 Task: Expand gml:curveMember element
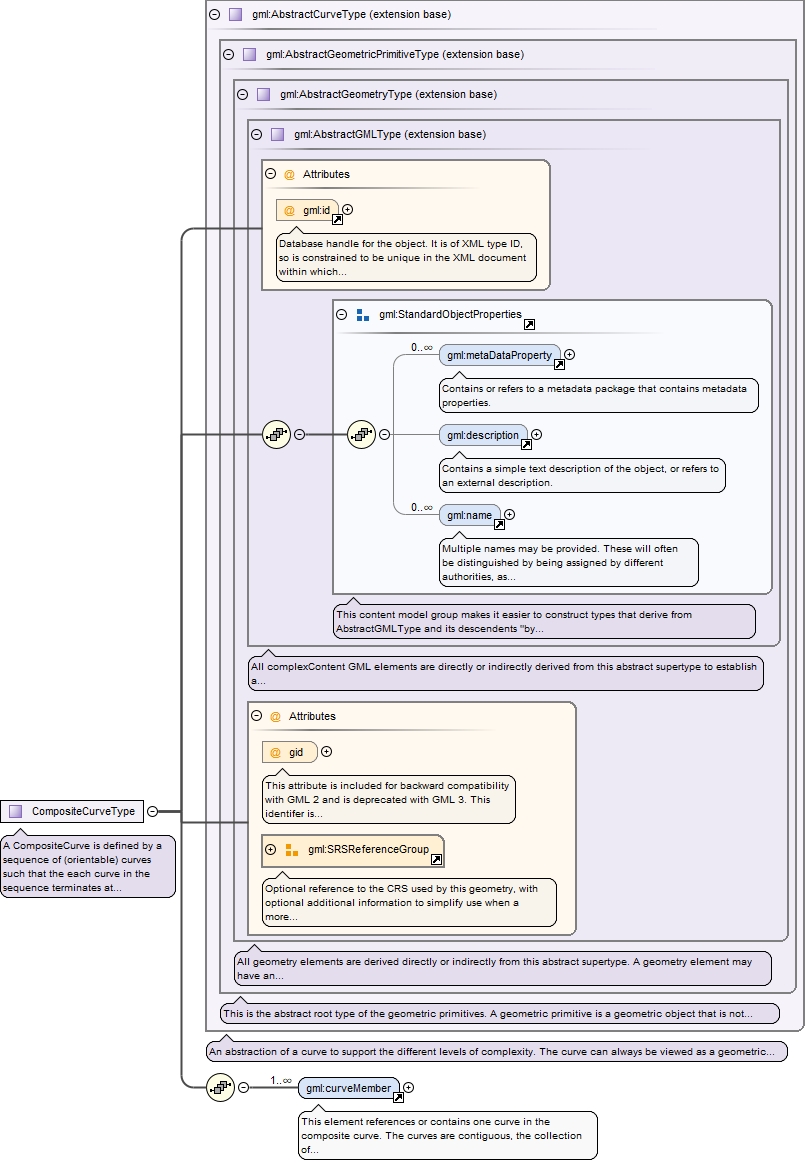point(408,1087)
